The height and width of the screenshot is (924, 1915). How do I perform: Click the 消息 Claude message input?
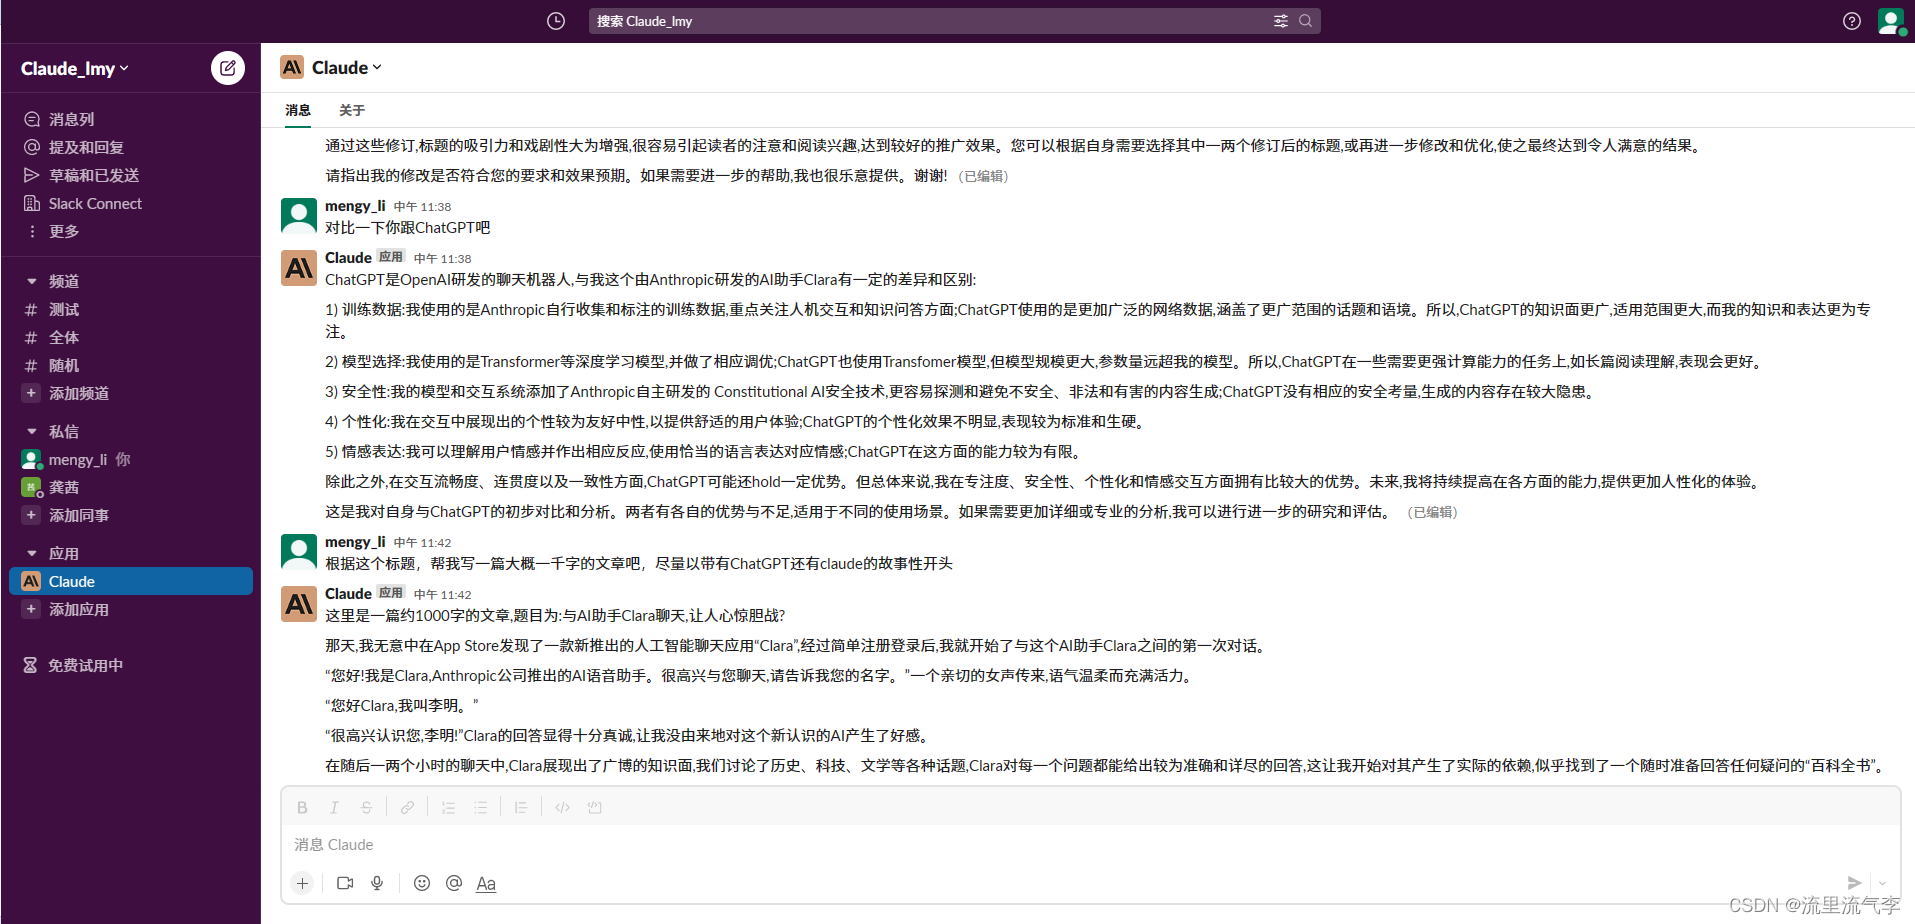point(1090,845)
